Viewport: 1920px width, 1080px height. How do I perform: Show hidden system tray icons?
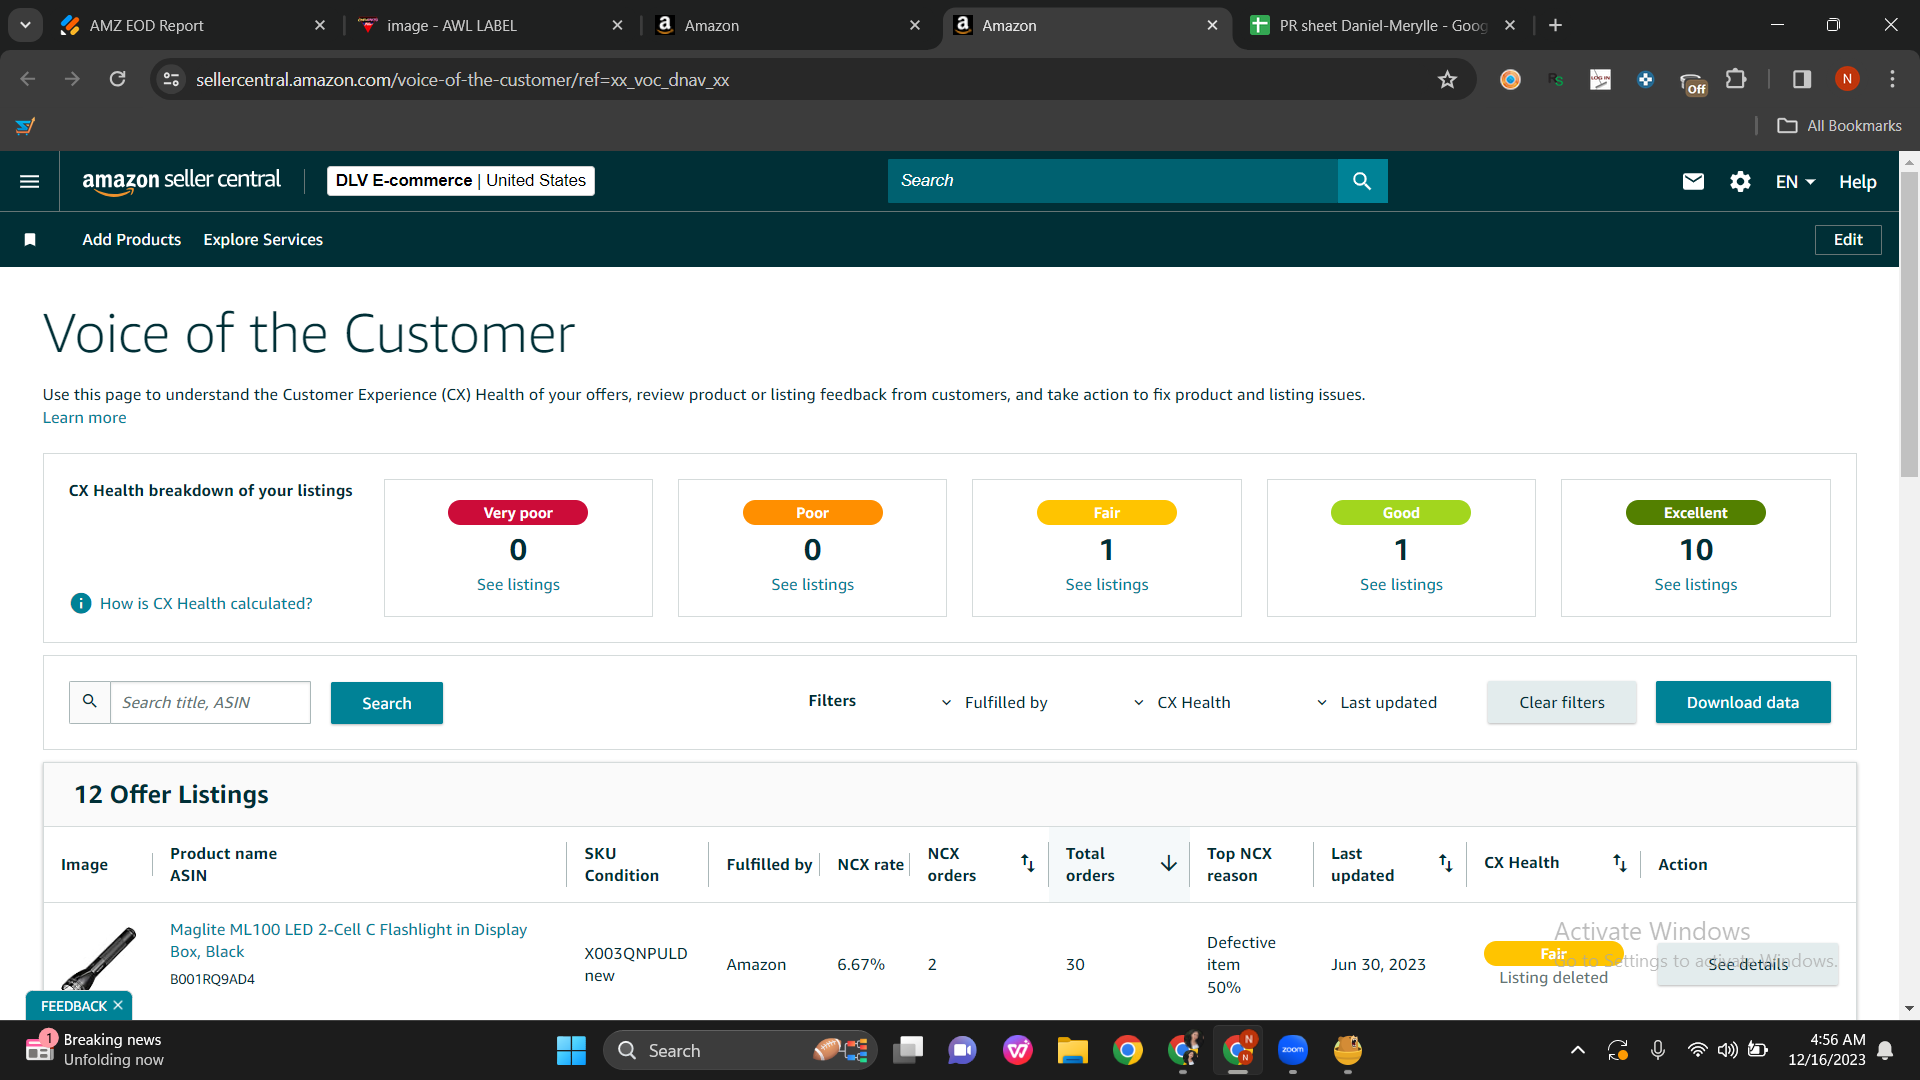coord(1577,1050)
